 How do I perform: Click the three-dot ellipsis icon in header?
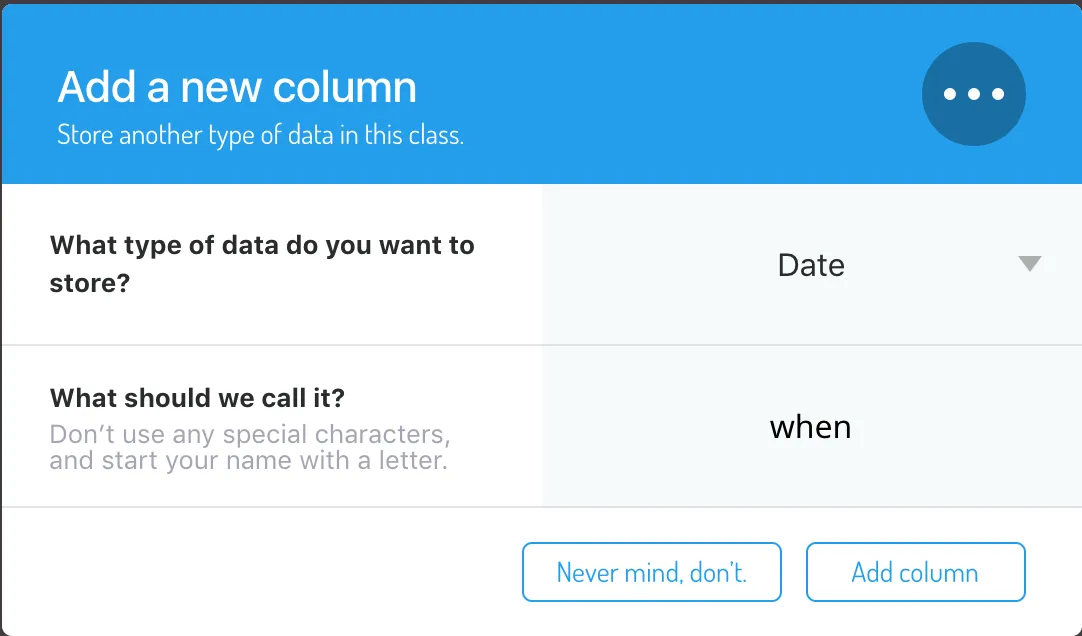pyautogui.click(x=974, y=94)
